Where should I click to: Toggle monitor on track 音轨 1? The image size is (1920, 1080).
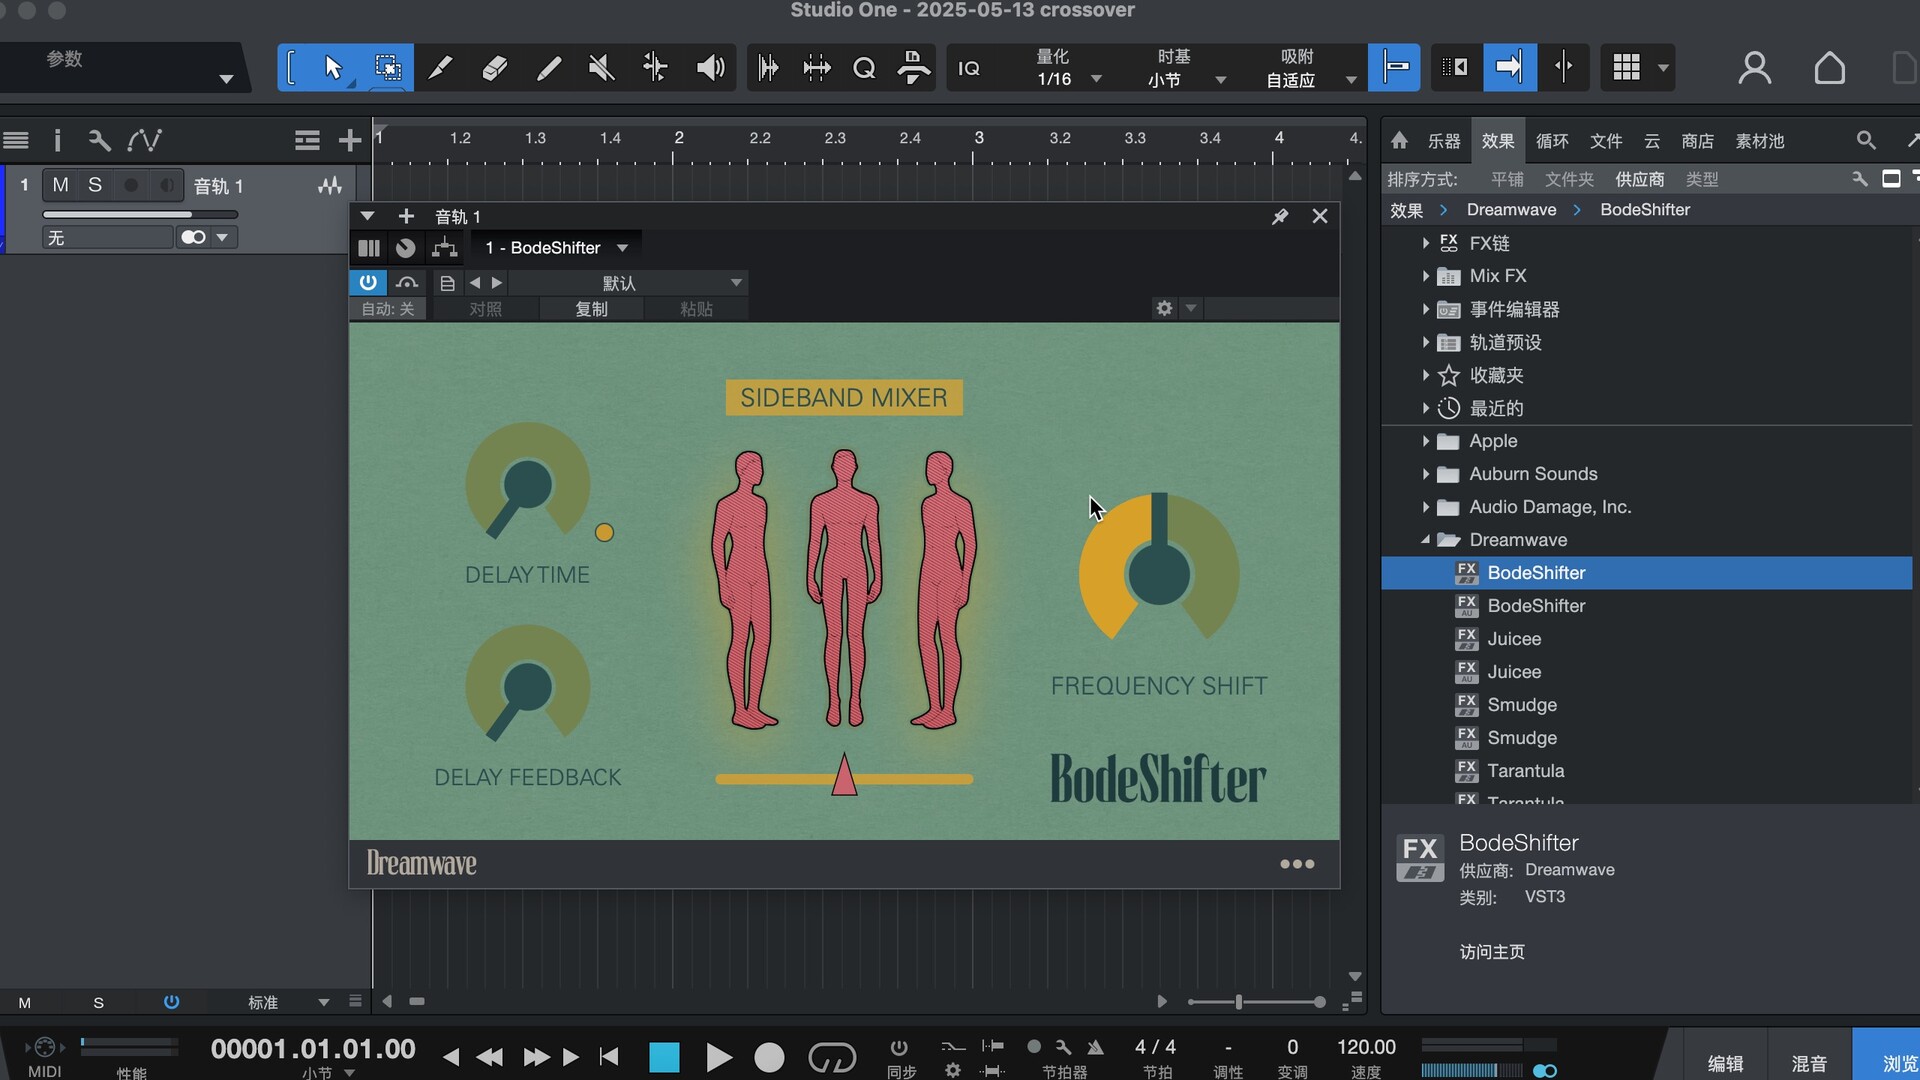pyautogui.click(x=167, y=185)
